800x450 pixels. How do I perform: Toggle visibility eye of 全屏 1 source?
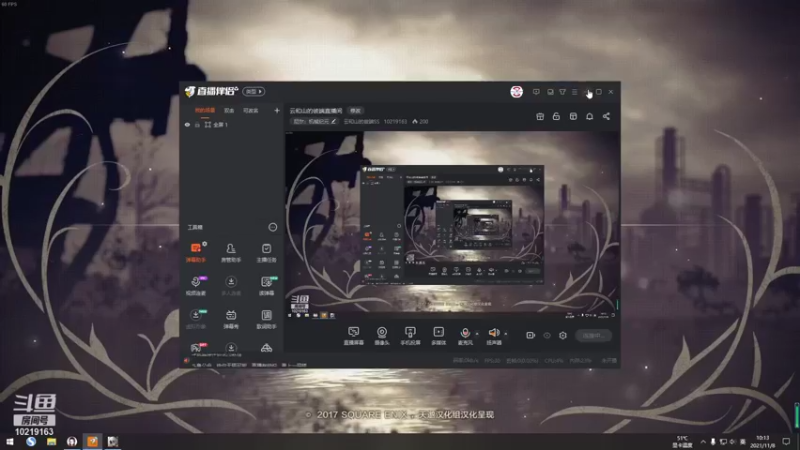(187, 124)
